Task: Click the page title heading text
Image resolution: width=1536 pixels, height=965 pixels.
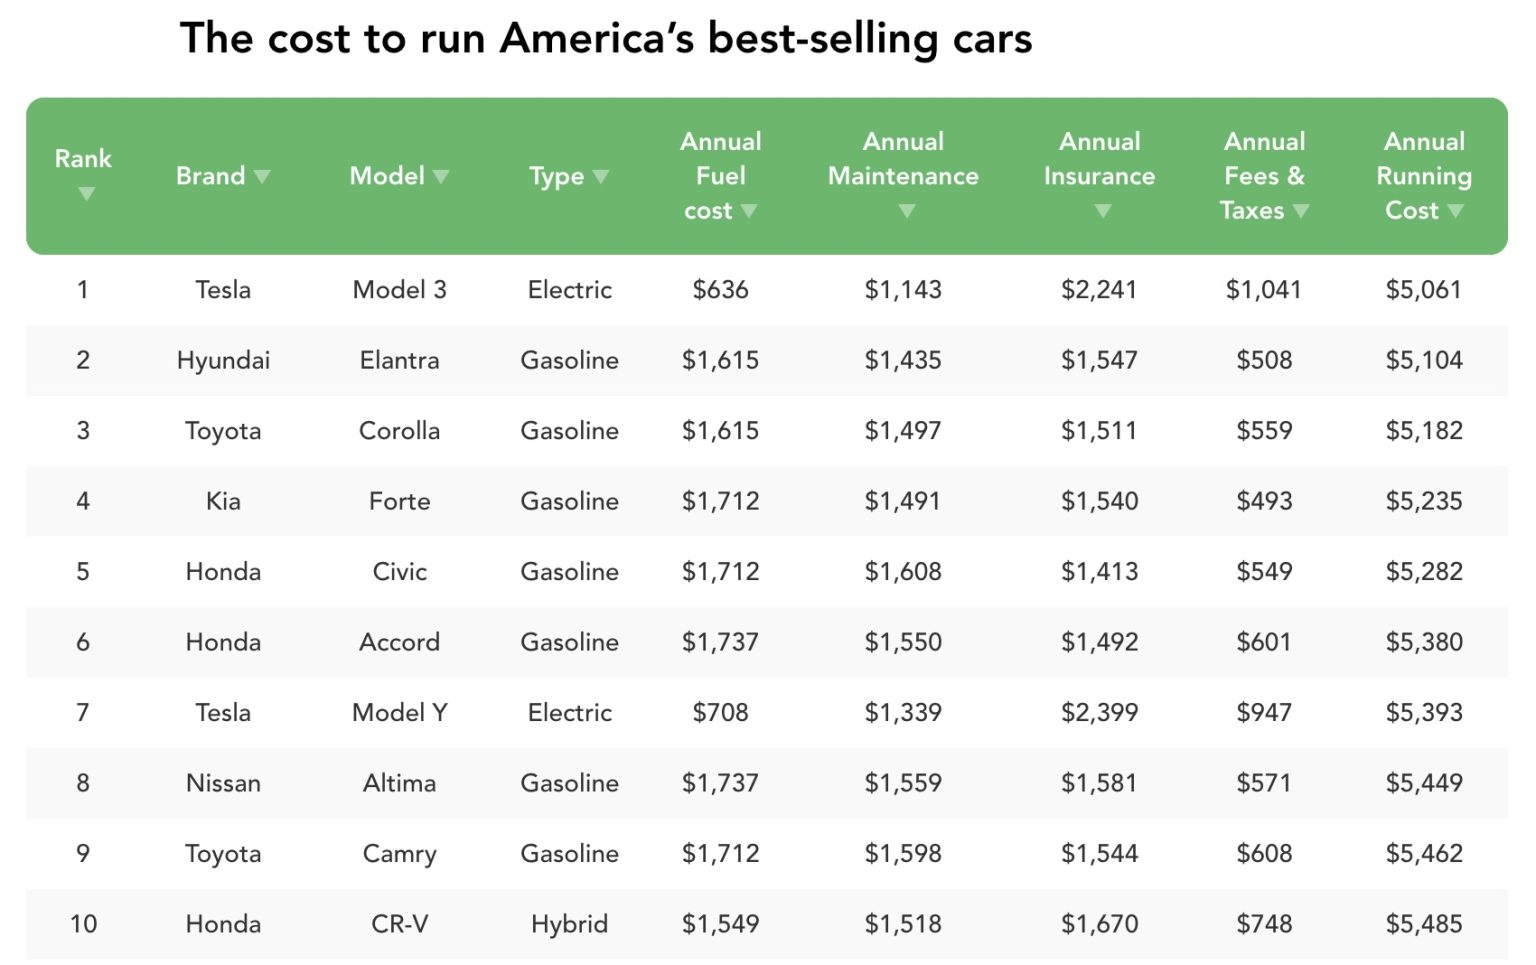Action: point(605,39)
